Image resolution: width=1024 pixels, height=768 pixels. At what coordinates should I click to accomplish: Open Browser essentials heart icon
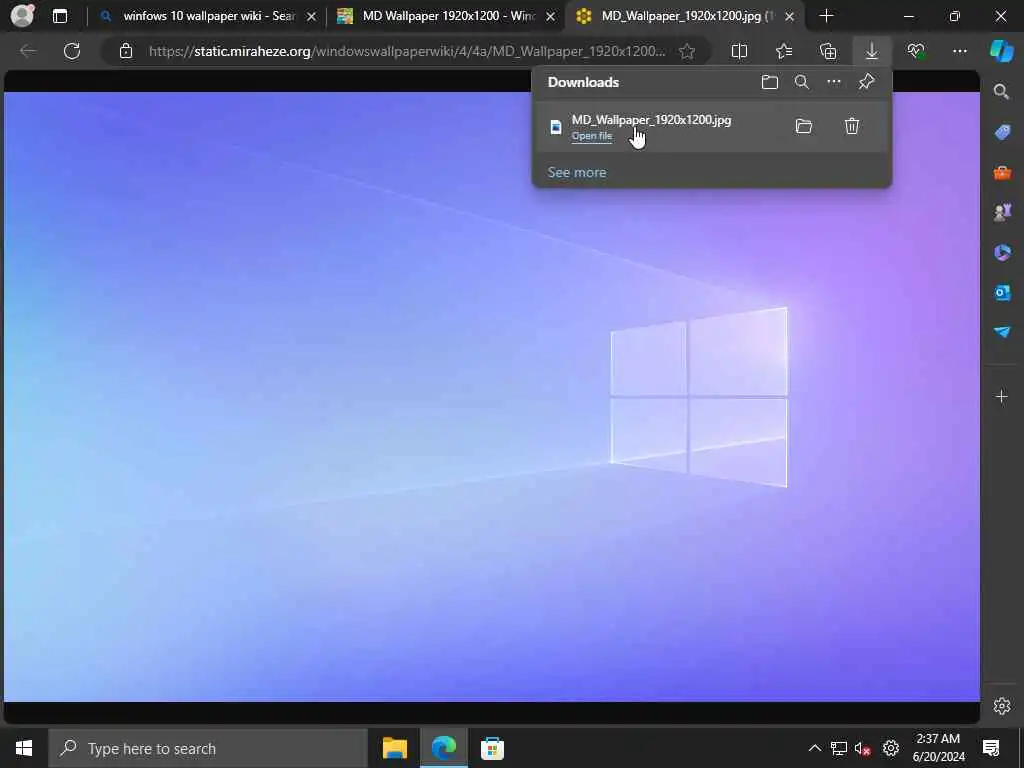[x=916, y=51]
